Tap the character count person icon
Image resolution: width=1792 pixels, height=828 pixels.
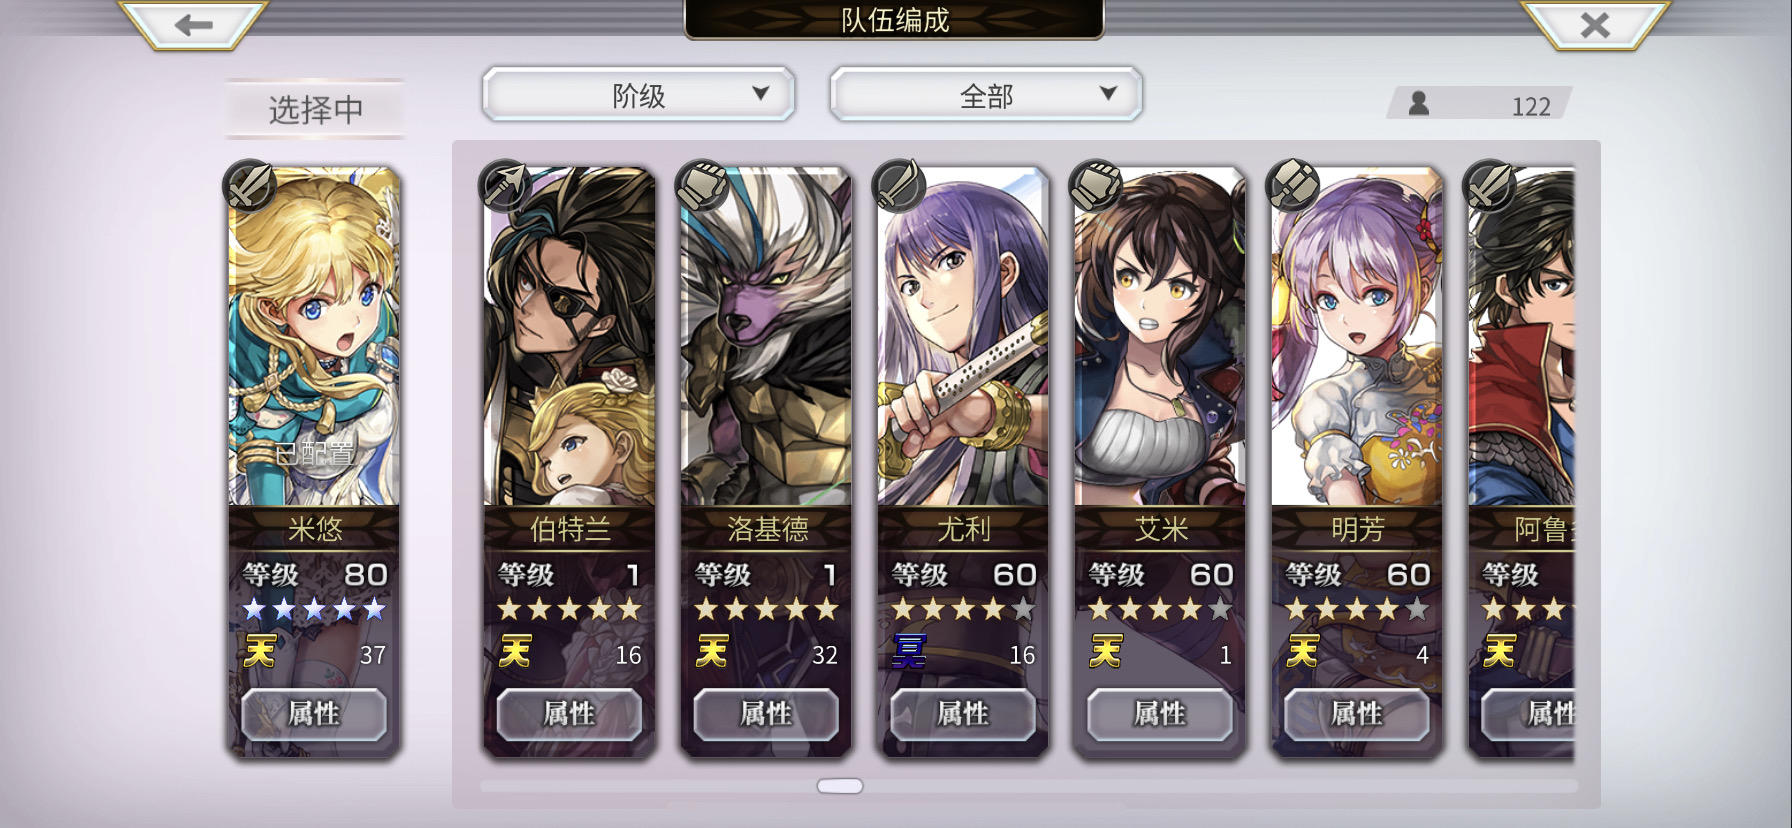click(1418, 103)
